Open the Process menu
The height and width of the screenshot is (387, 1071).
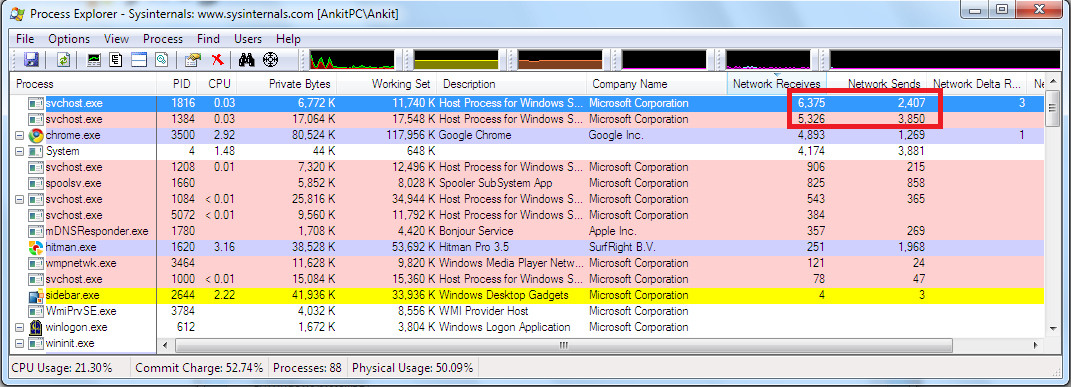point(163,39)
